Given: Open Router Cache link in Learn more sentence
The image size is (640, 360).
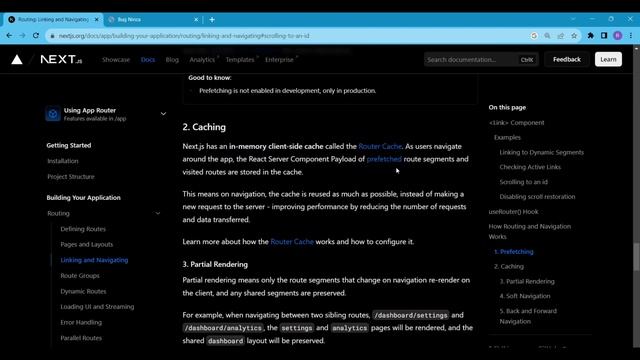Looking at the screenshot, I should point(292,242).
